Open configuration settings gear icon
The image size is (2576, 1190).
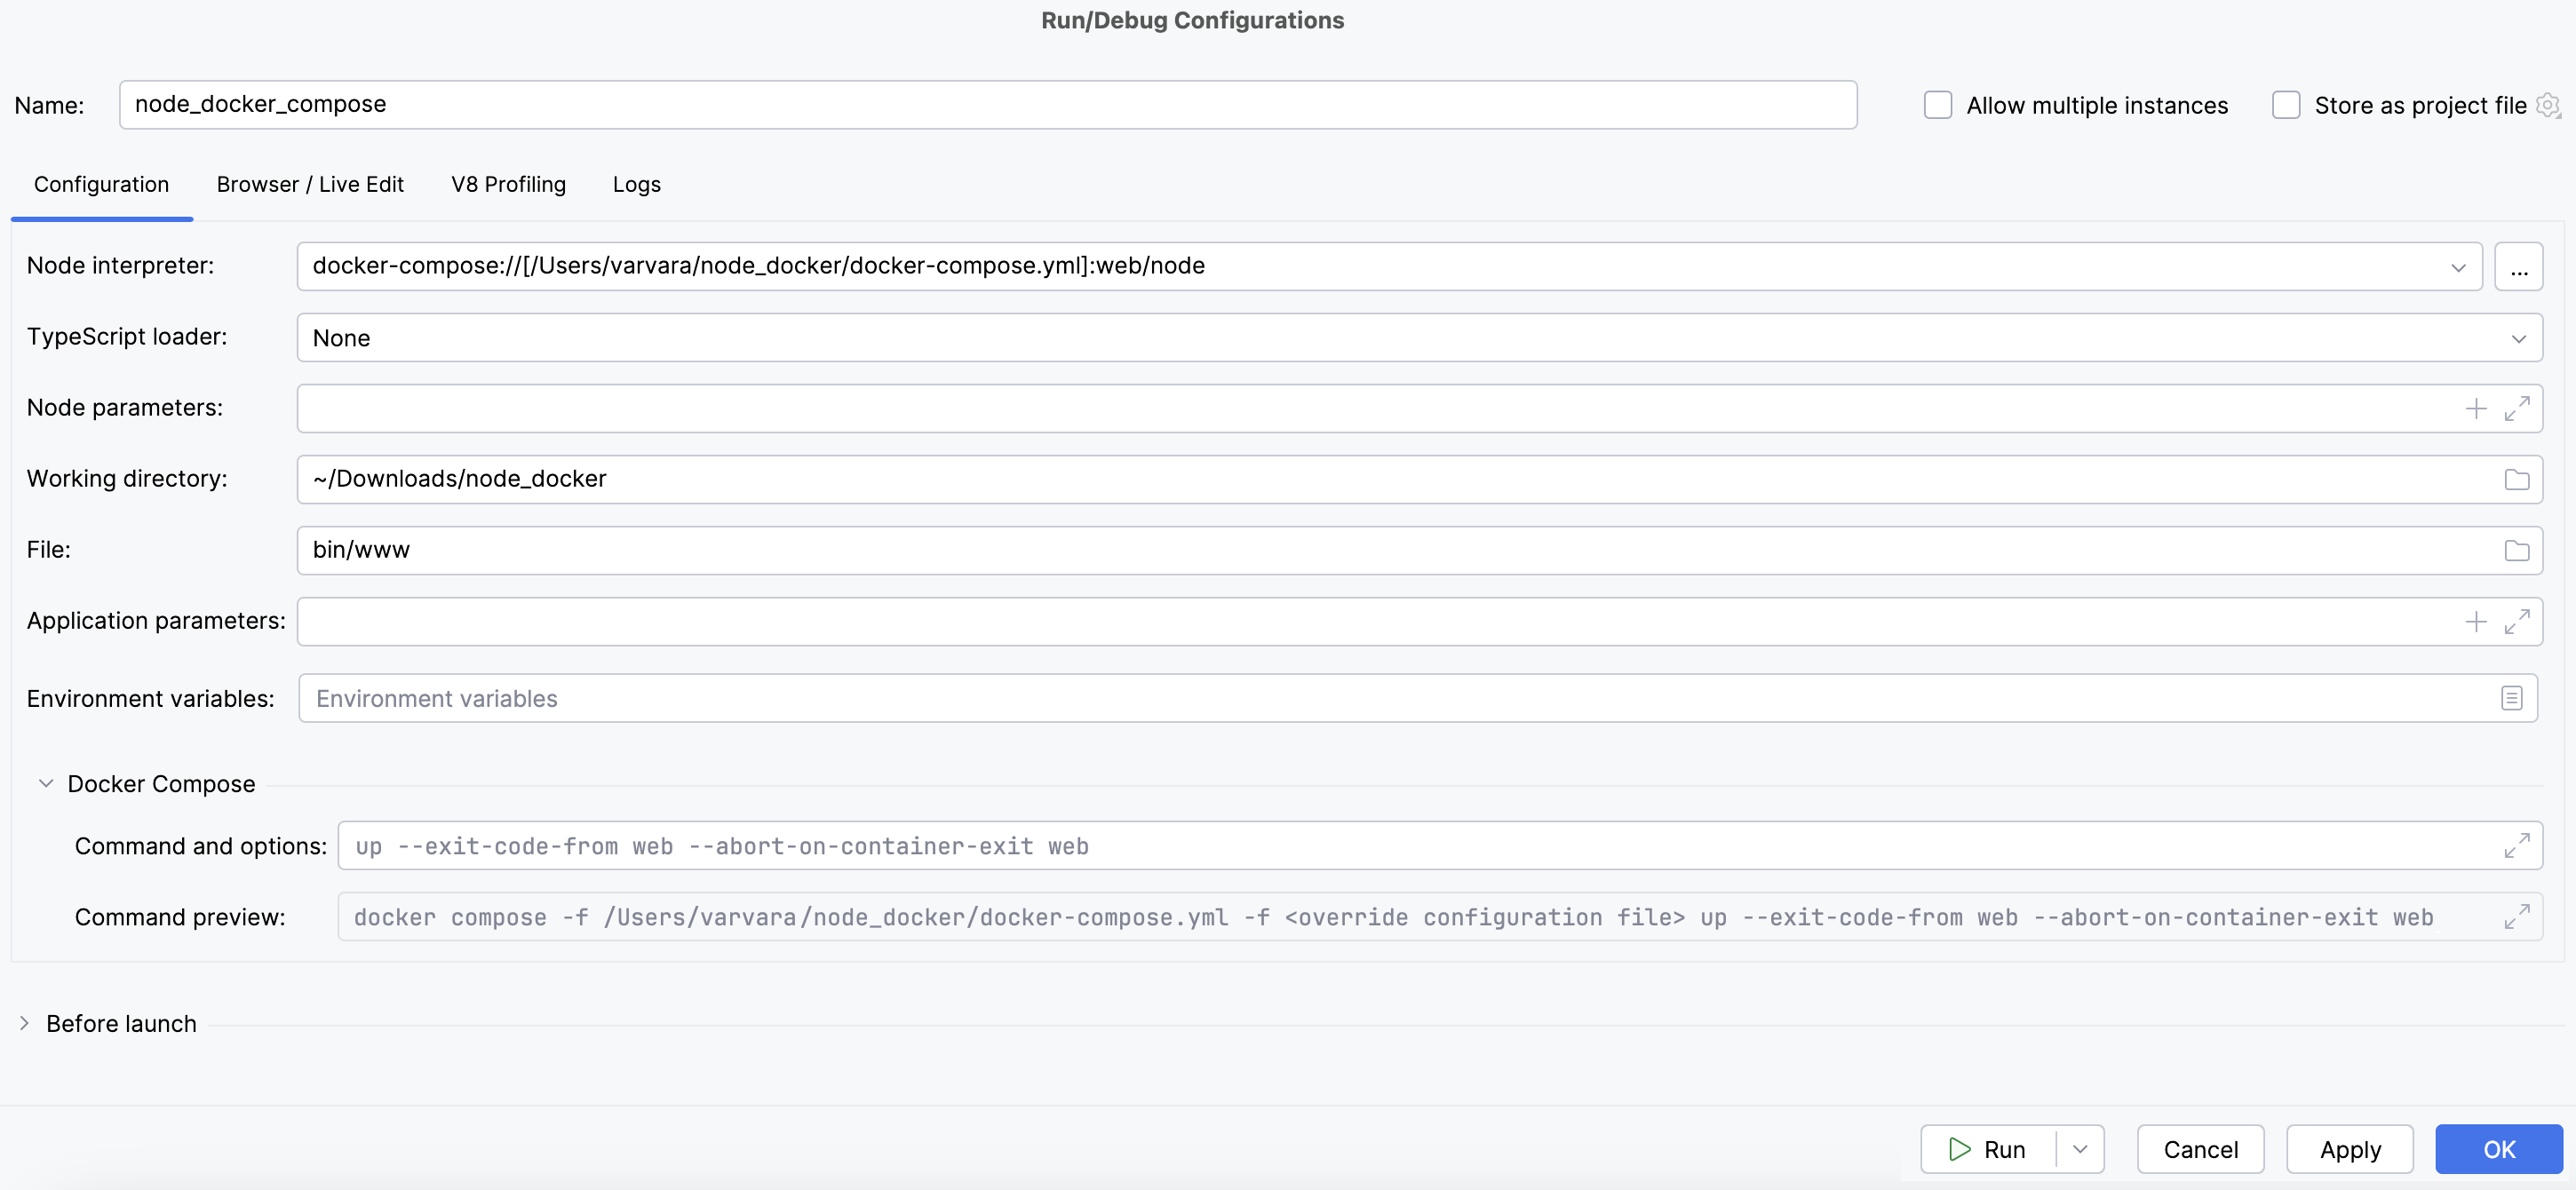click(2548, 105)
